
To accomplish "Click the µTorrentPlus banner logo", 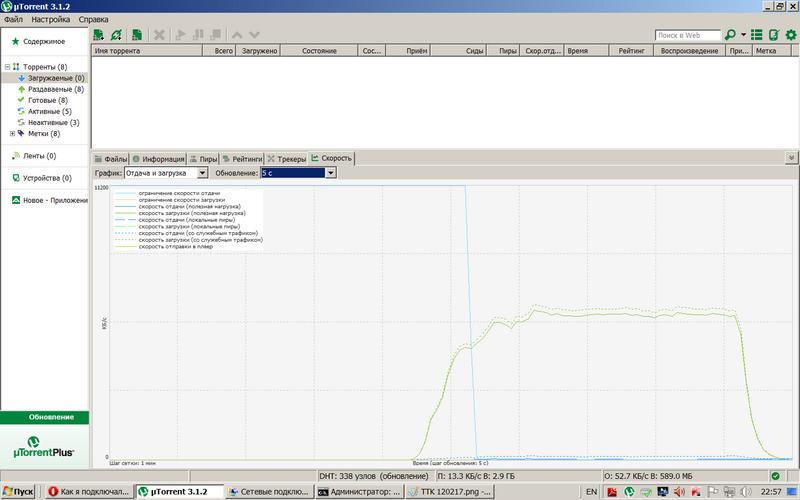I will coord(44,447).
